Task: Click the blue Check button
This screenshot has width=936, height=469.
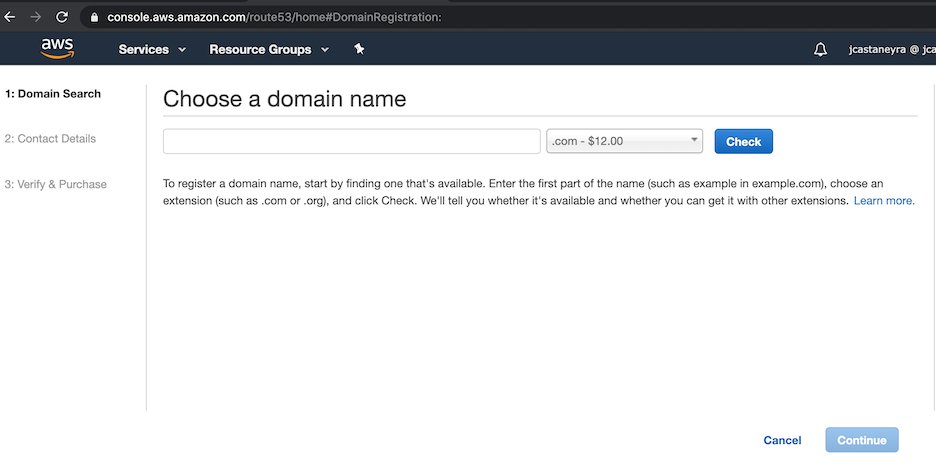Action: point(743,141)
